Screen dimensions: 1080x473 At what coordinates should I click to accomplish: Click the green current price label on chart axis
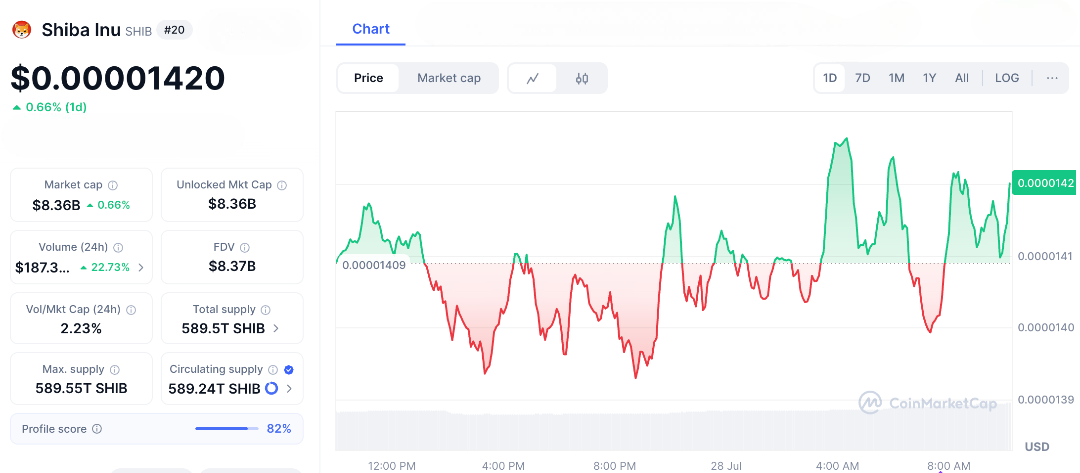tap(1043, 183)
